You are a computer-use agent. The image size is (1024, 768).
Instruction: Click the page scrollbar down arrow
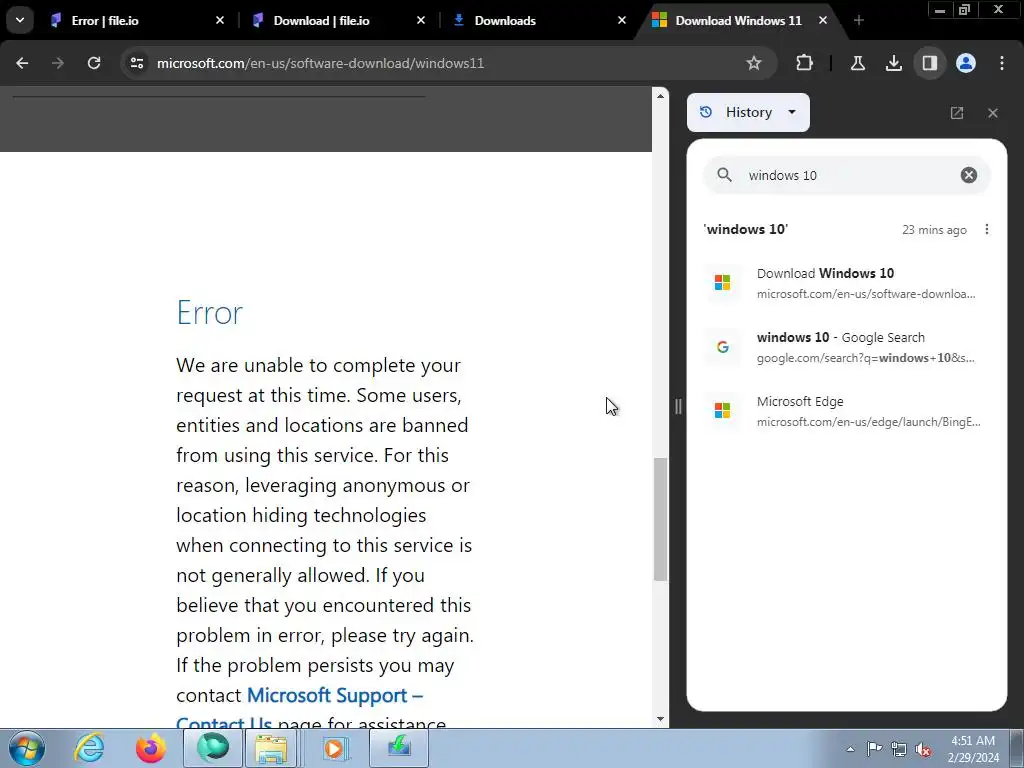click(x=660, y=719)
